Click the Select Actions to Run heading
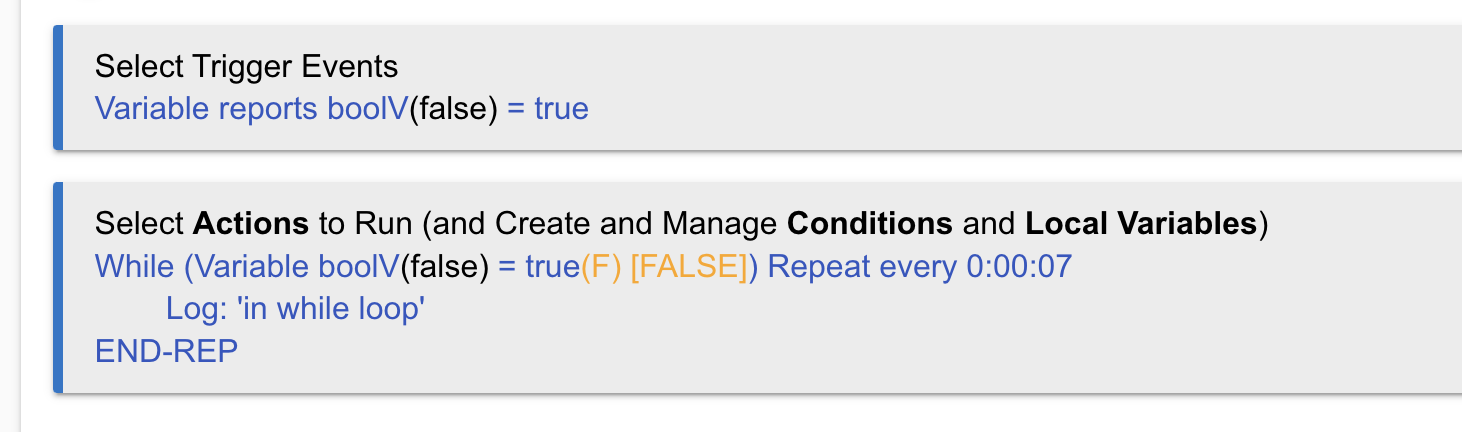The image size is (1462, 432). (680, 223)
